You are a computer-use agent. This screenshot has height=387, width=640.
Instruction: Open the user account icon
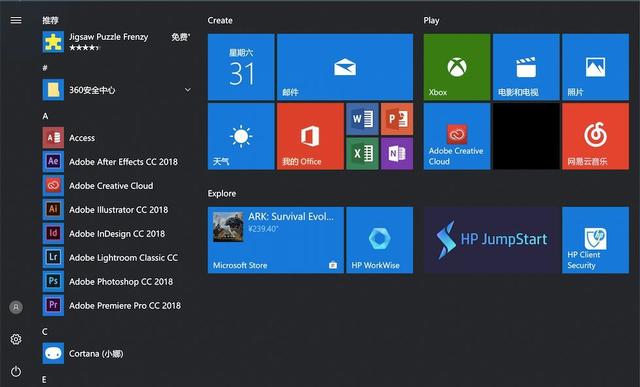(x=16, y=307)
